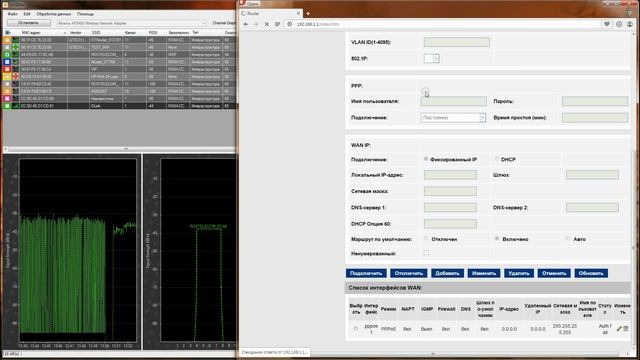
Task: Click the DNS-сервер 1 field
Action: [x=450, y=207]
